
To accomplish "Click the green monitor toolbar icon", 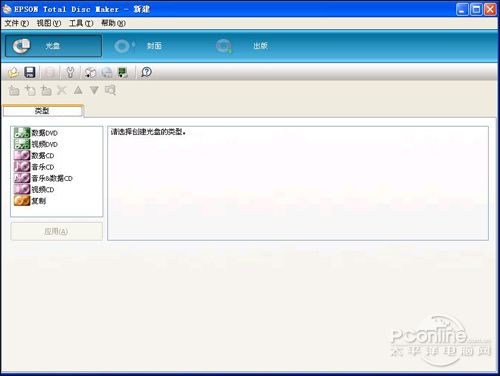I will point(123,72).
